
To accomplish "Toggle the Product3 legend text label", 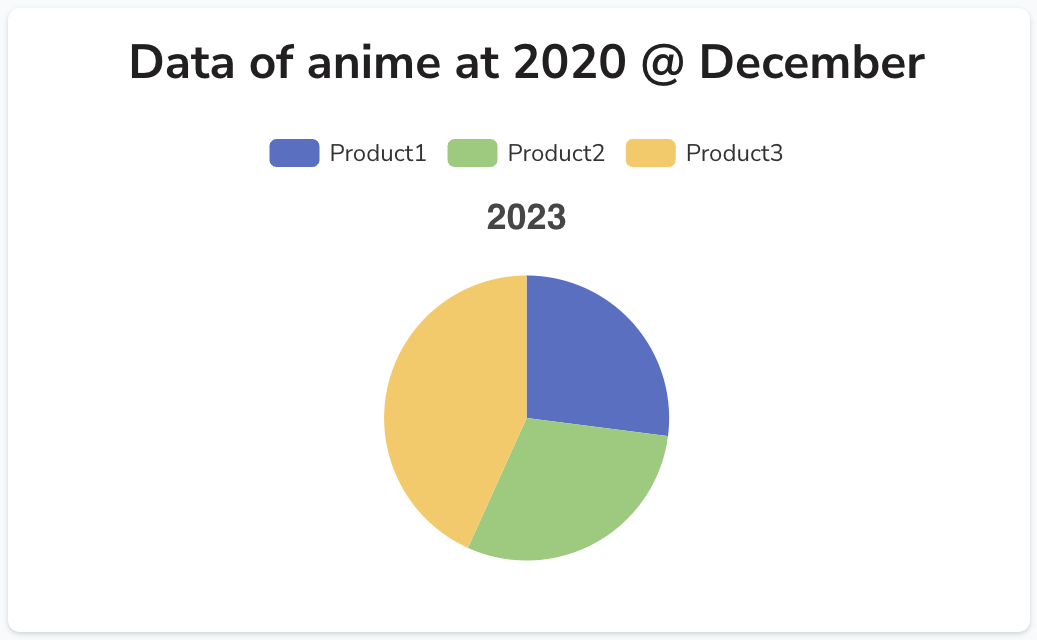I will (x=734, y=153).
